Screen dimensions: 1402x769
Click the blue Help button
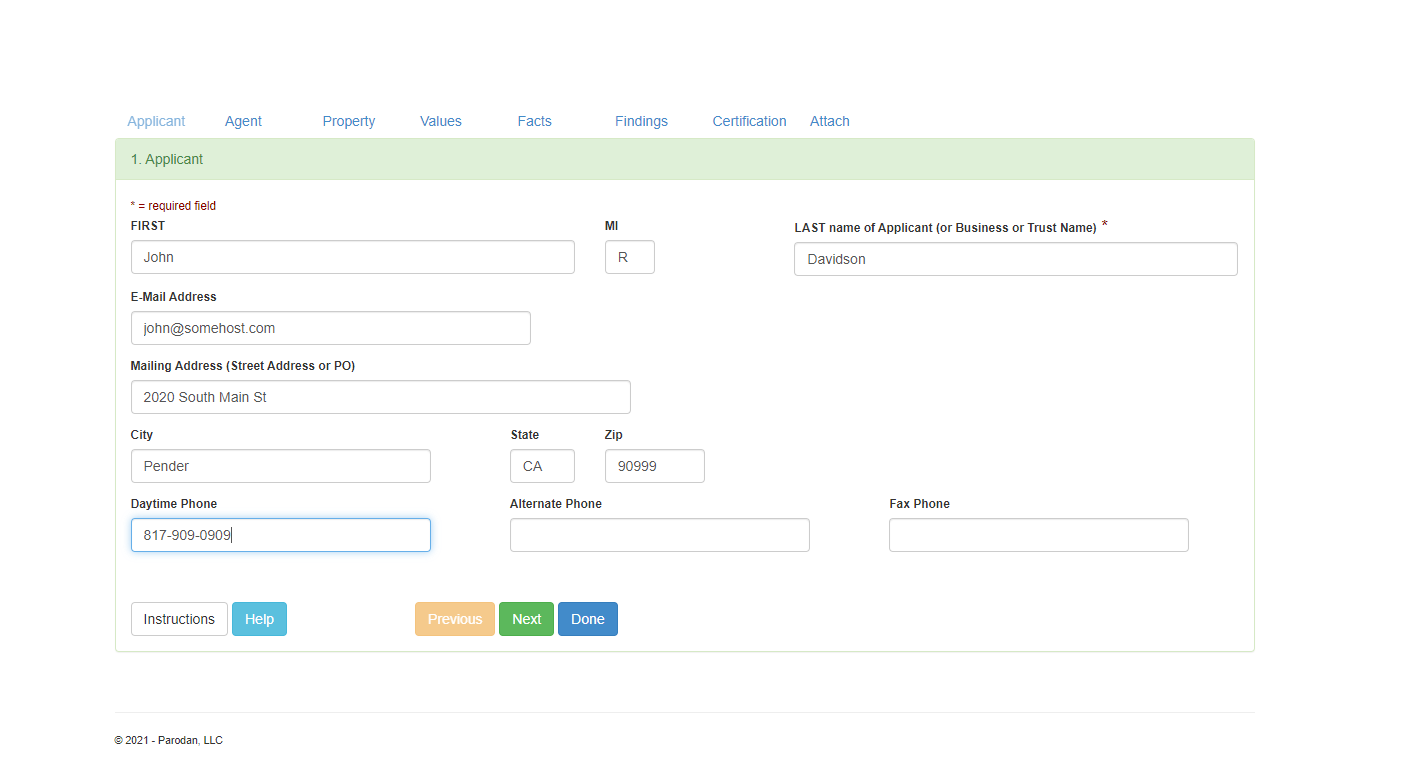[x=259, y=619]
